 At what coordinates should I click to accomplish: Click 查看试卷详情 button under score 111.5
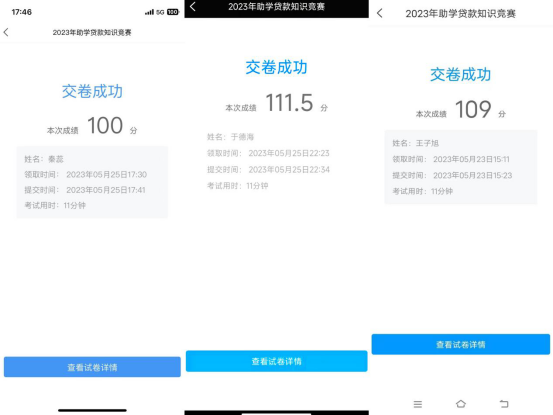276,361
